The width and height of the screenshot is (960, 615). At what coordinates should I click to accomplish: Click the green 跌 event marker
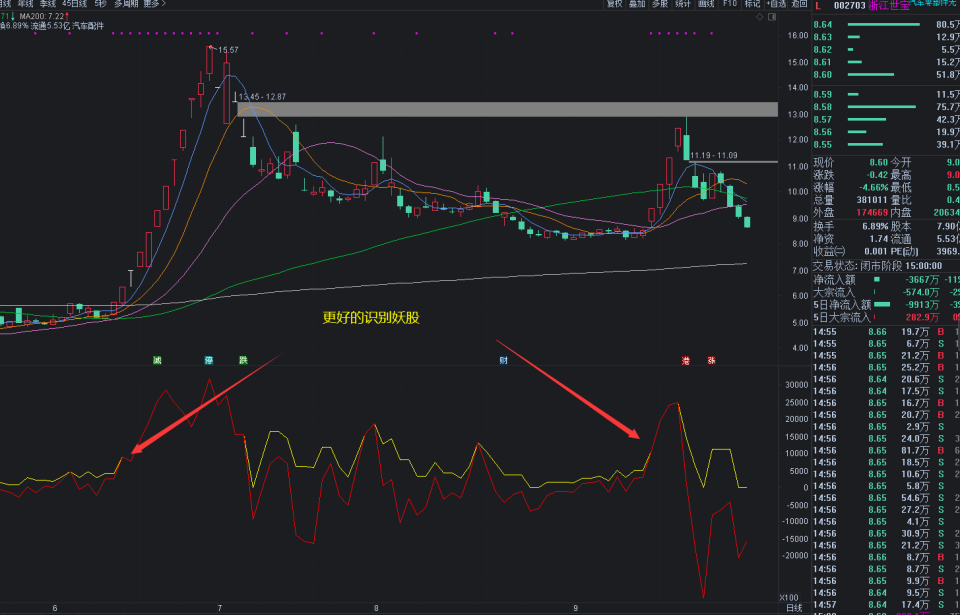243,360
